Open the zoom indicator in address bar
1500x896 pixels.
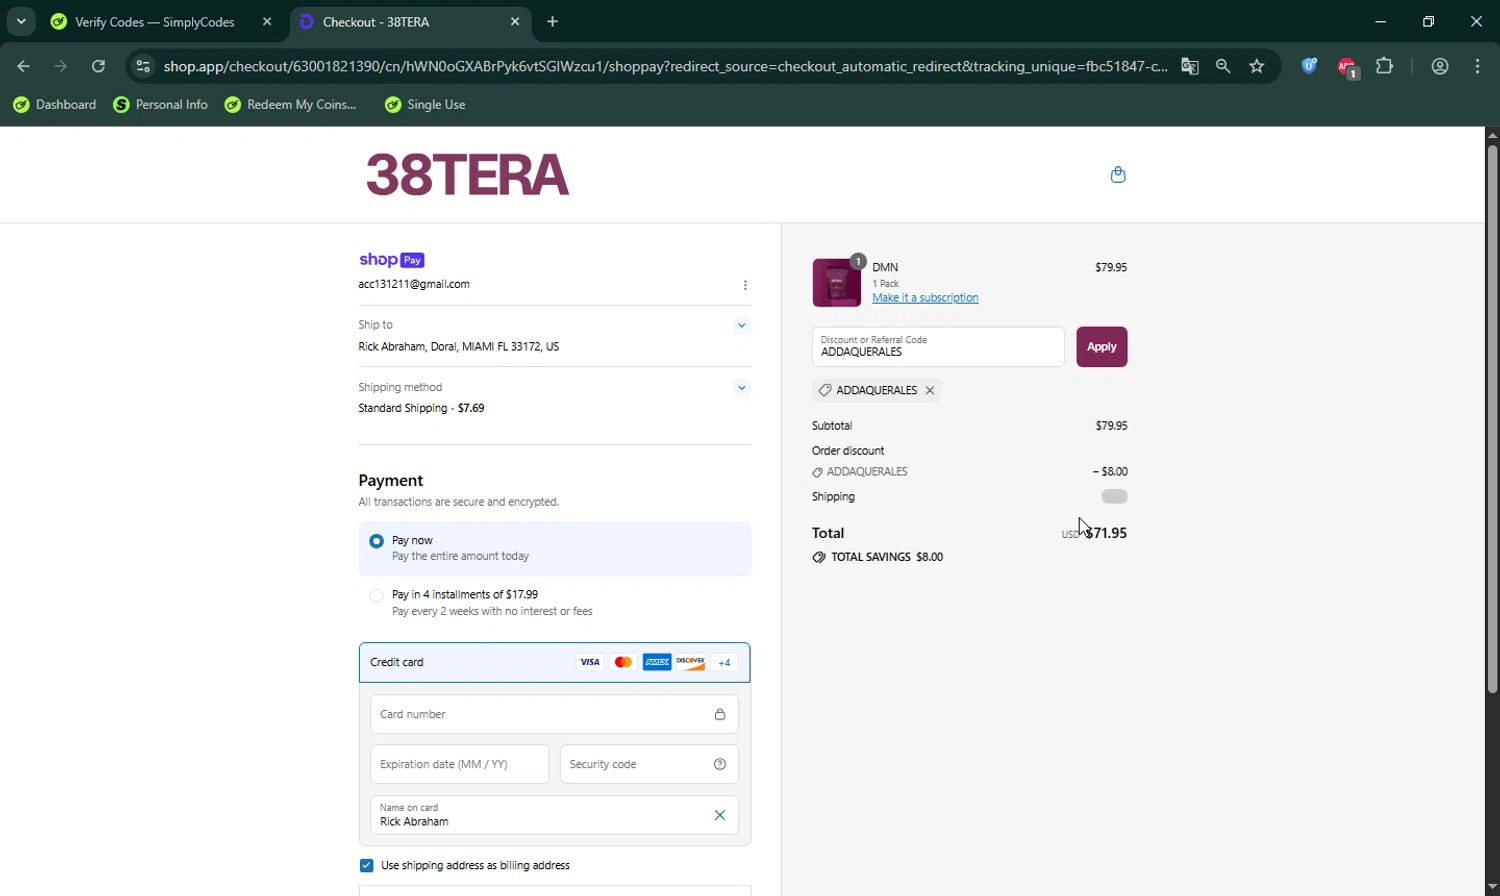click(x=1223, y=66)
